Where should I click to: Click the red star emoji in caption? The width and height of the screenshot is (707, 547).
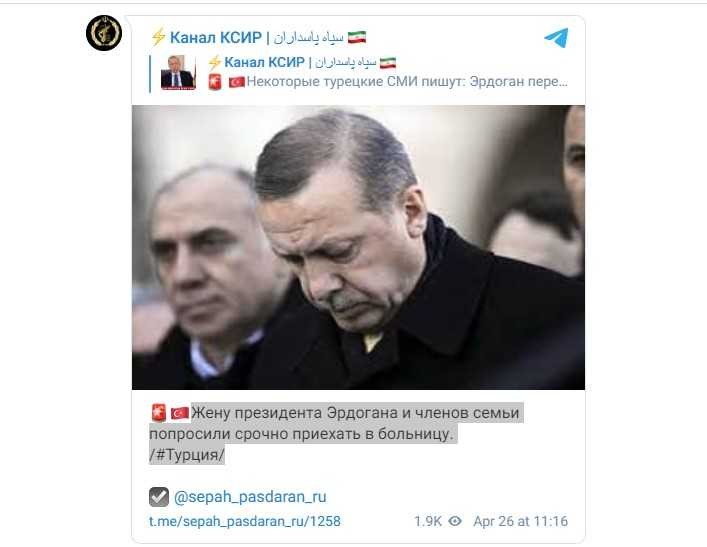coord(159,413)
